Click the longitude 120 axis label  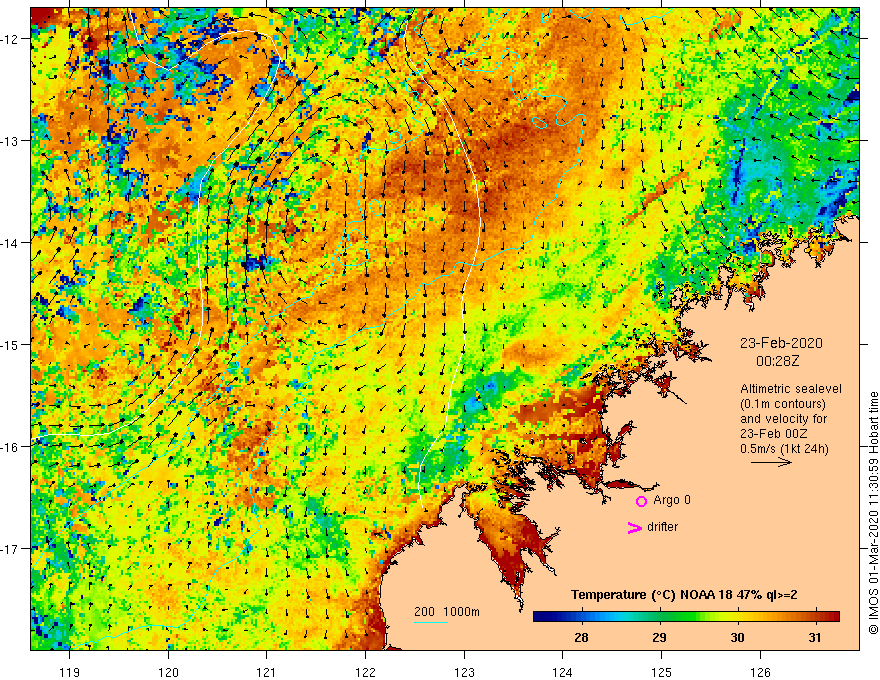coord(168,672)
